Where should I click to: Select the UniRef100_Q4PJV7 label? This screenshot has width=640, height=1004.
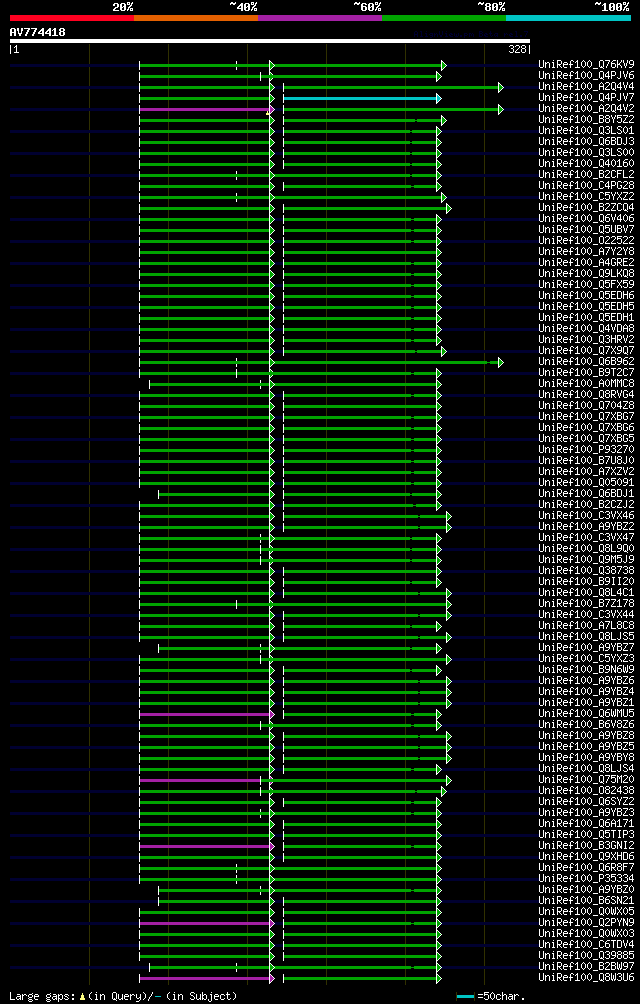[x=586, y=97]
